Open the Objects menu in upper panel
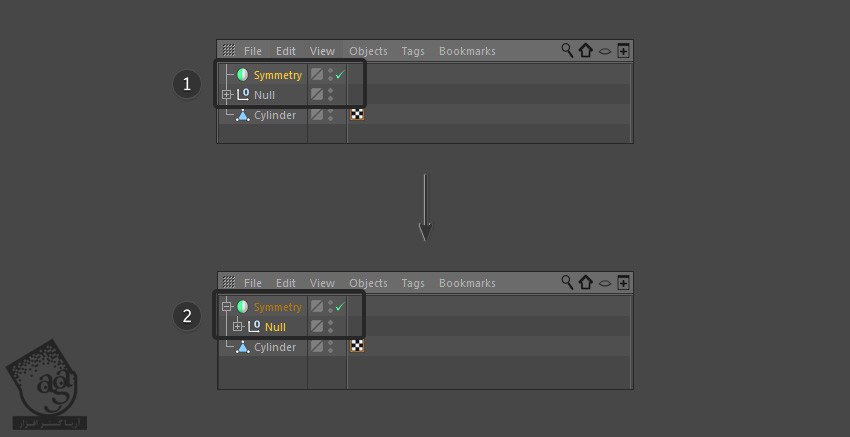 point(368,51)
